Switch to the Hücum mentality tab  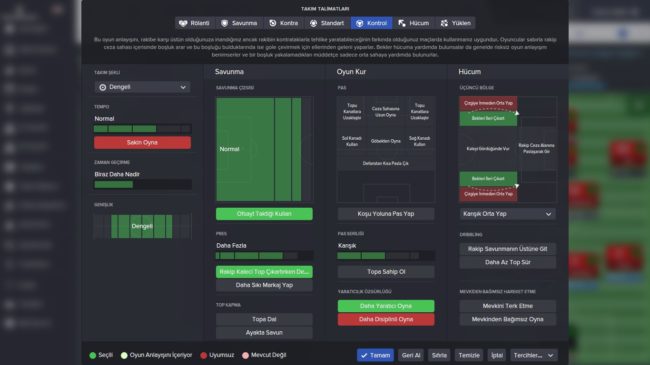pyautogui.click(x=414, y=23)
